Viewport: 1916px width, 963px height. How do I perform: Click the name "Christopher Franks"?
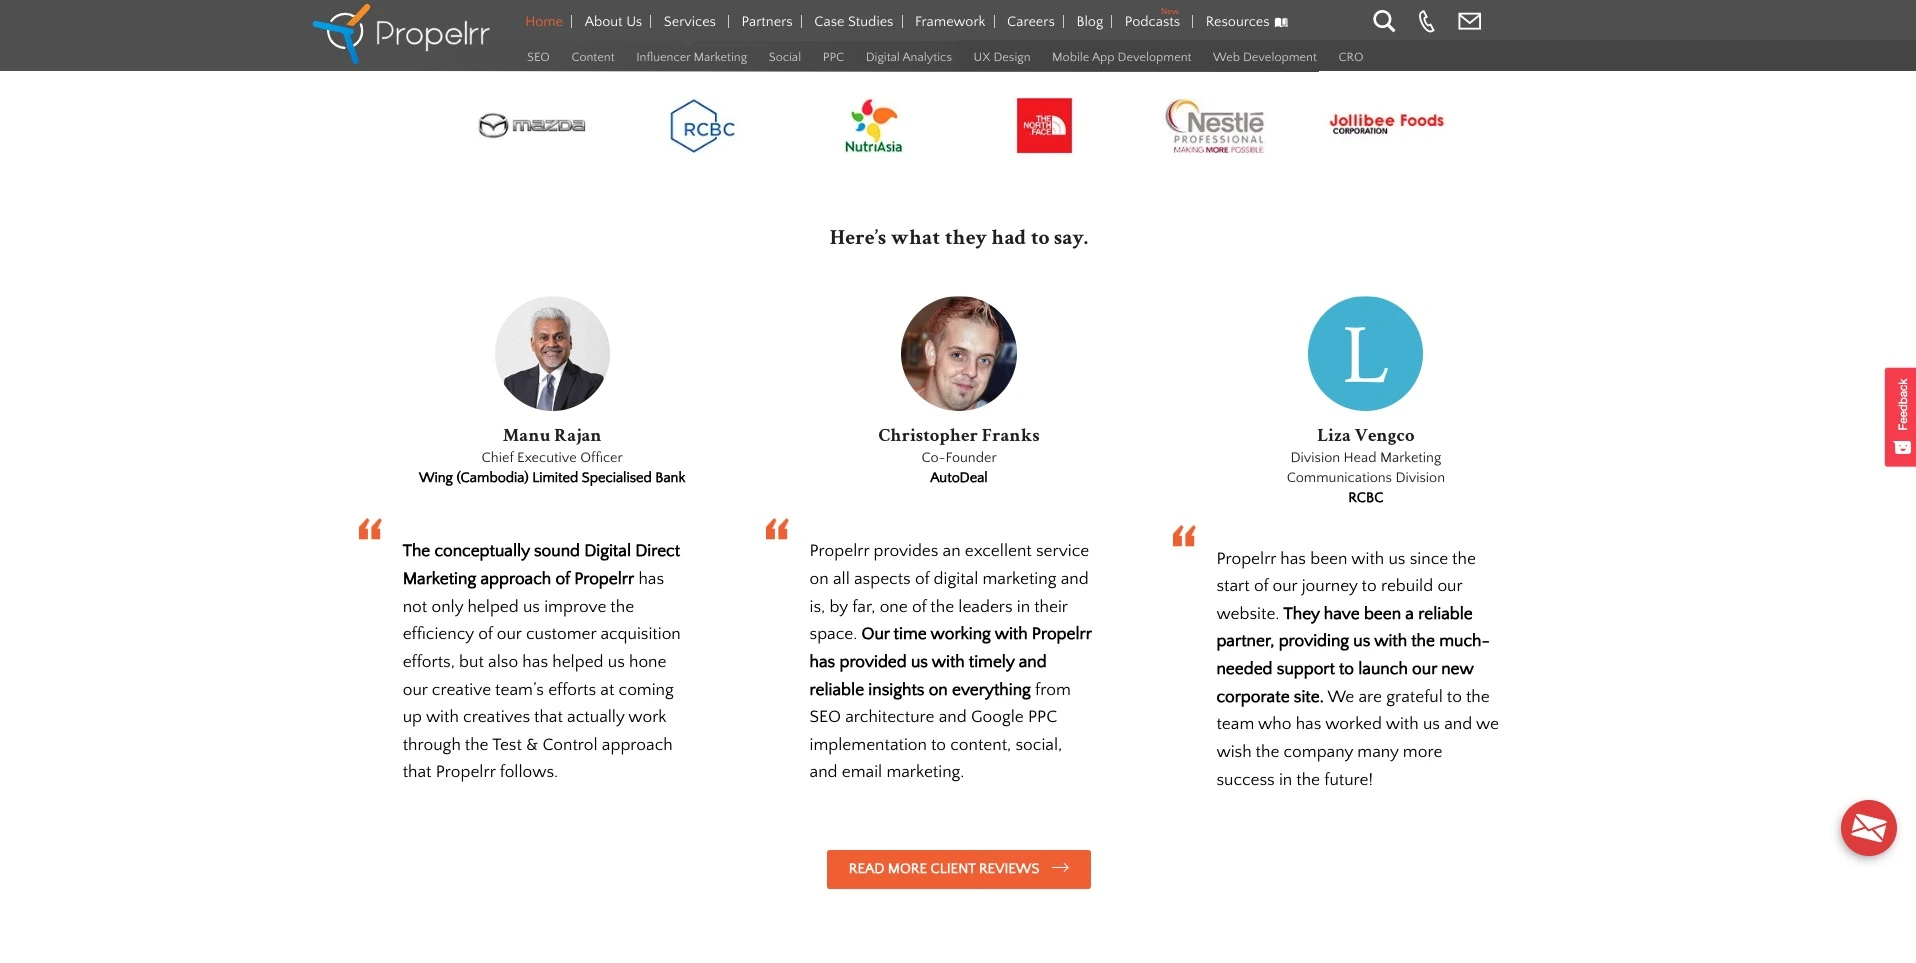tap(959, 435)
